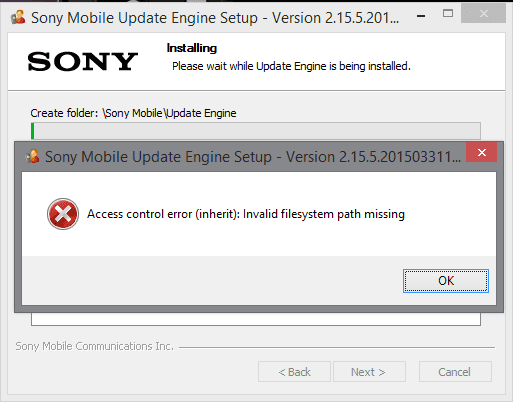
Task: Click the greyed-out close button of setup window
Action: click(x=483, y=14)
